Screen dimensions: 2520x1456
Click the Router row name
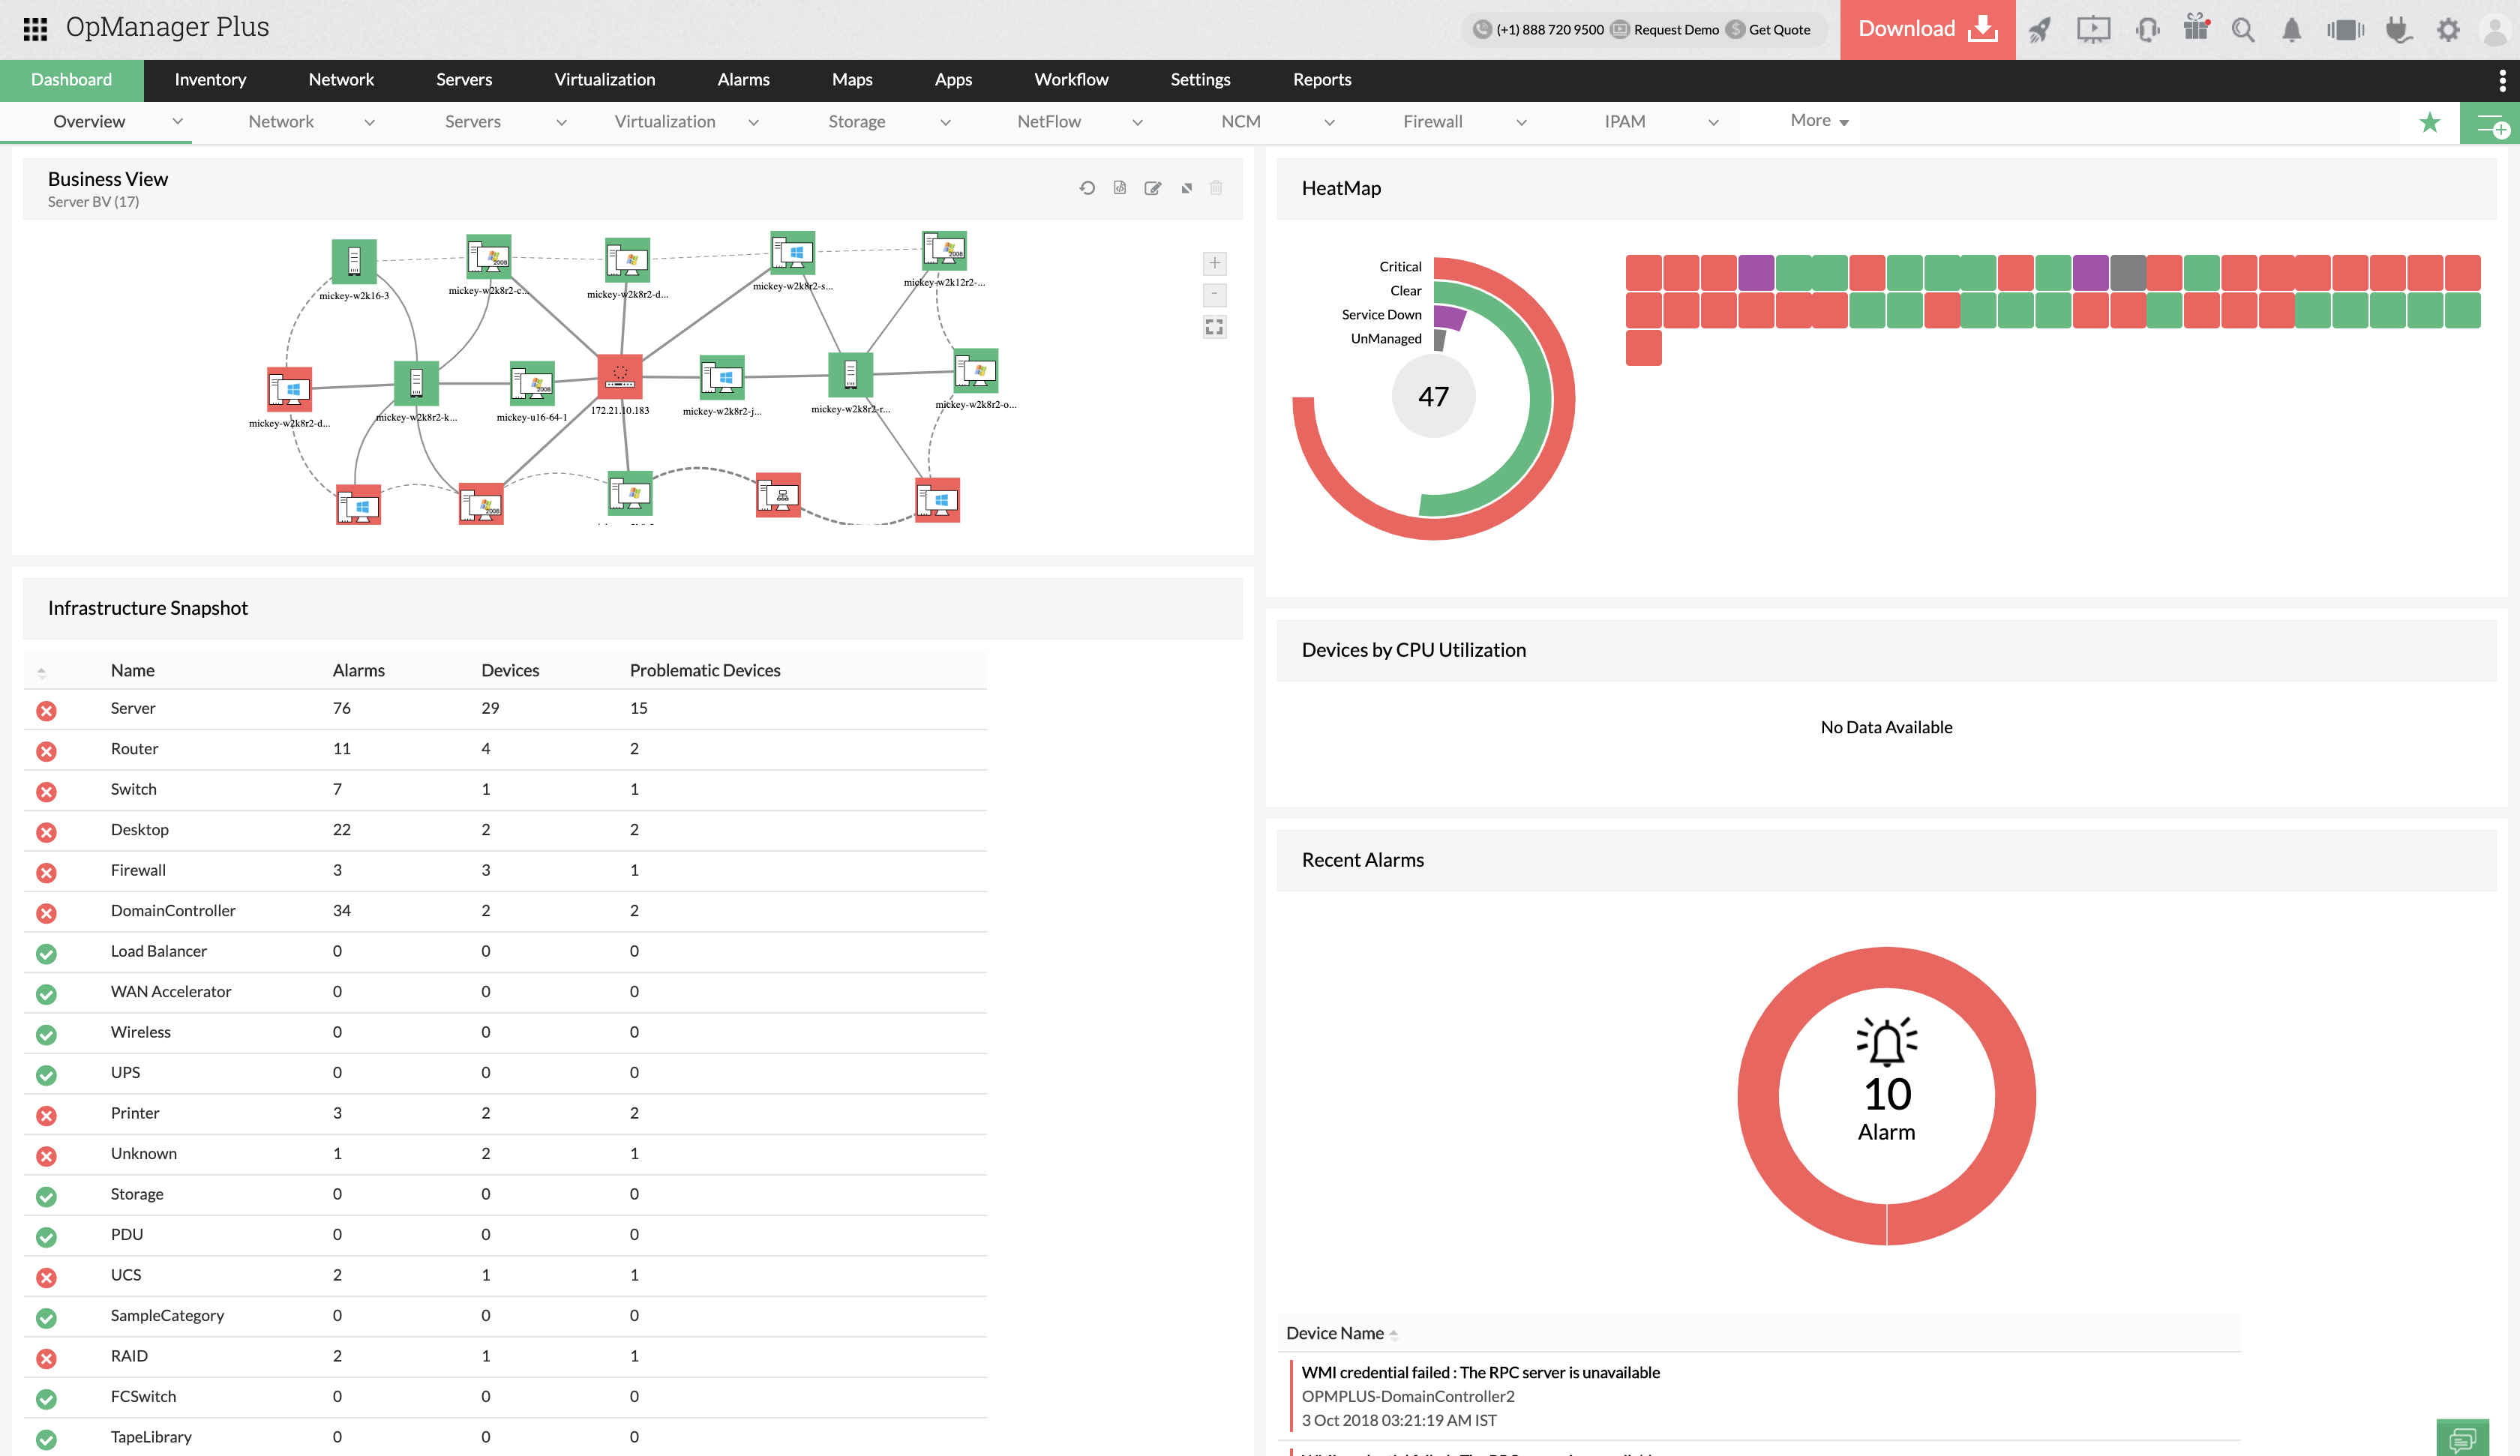pyautogui.click(x=134, y=749)
